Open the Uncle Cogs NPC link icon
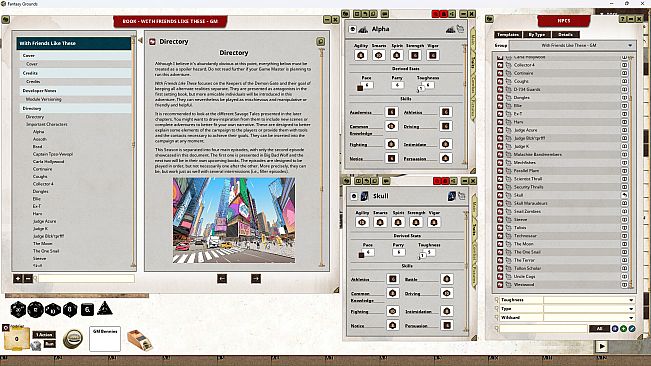 (500, 276)
